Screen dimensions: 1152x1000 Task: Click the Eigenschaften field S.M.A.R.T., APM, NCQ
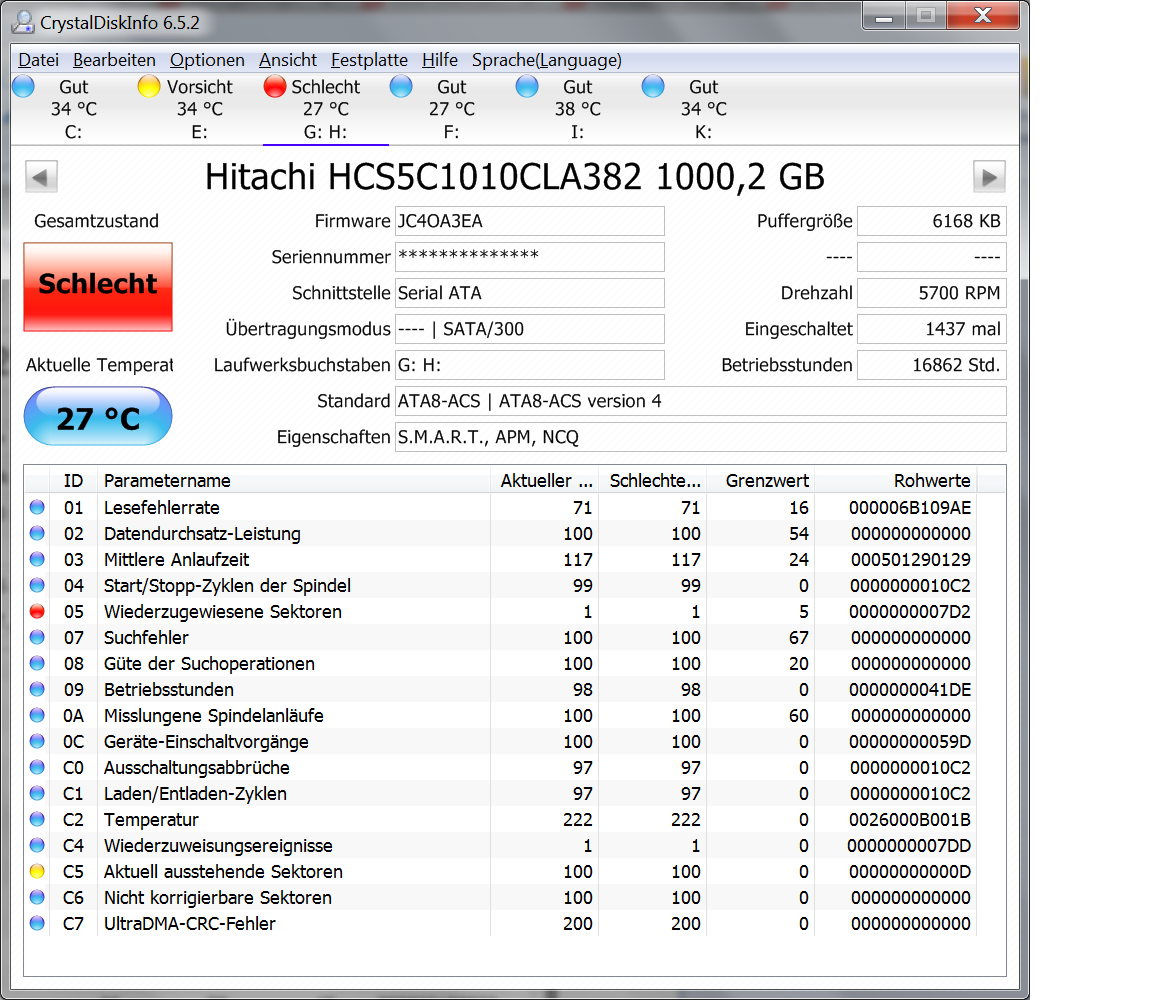700,437
